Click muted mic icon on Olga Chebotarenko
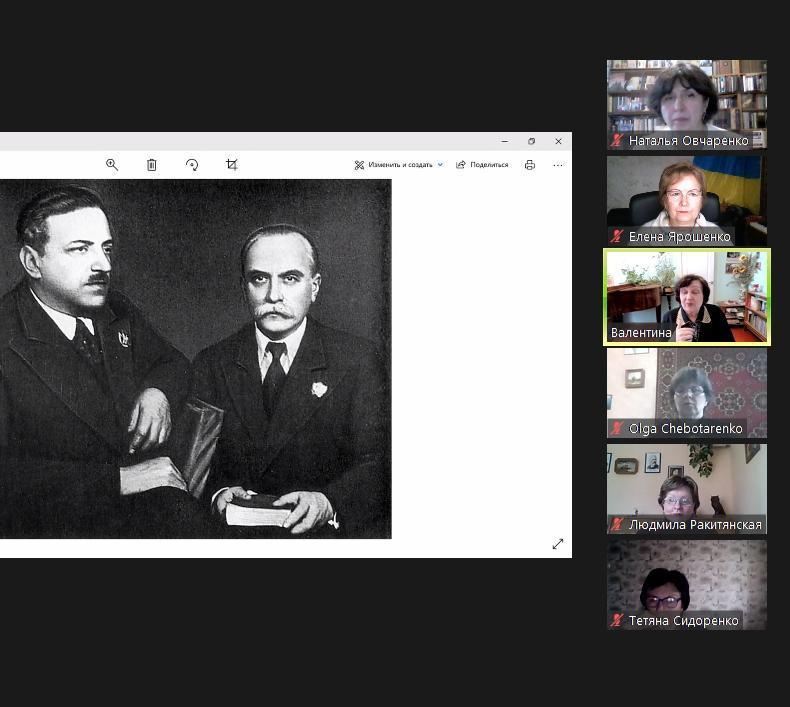Screen dimensions: 790x707 618,429
